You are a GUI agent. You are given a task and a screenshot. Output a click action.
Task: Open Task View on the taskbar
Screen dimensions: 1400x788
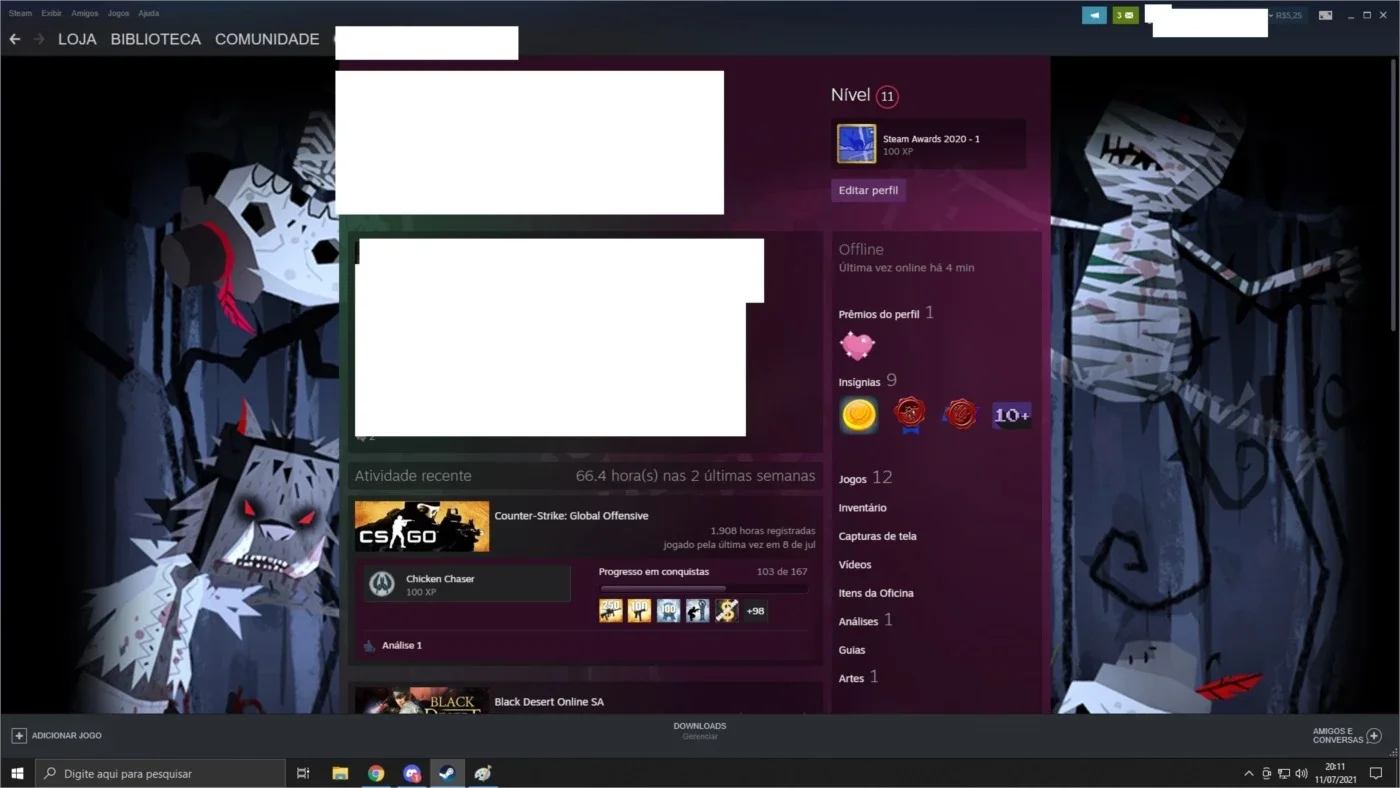click(x=303, y=773)
